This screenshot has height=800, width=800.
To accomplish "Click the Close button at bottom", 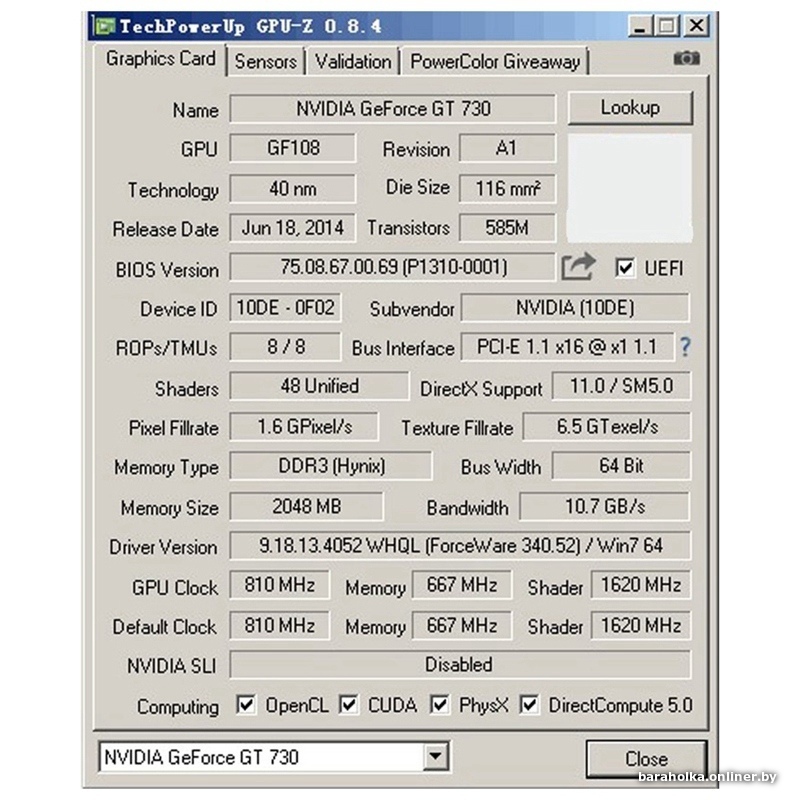I will click(646, 759).
